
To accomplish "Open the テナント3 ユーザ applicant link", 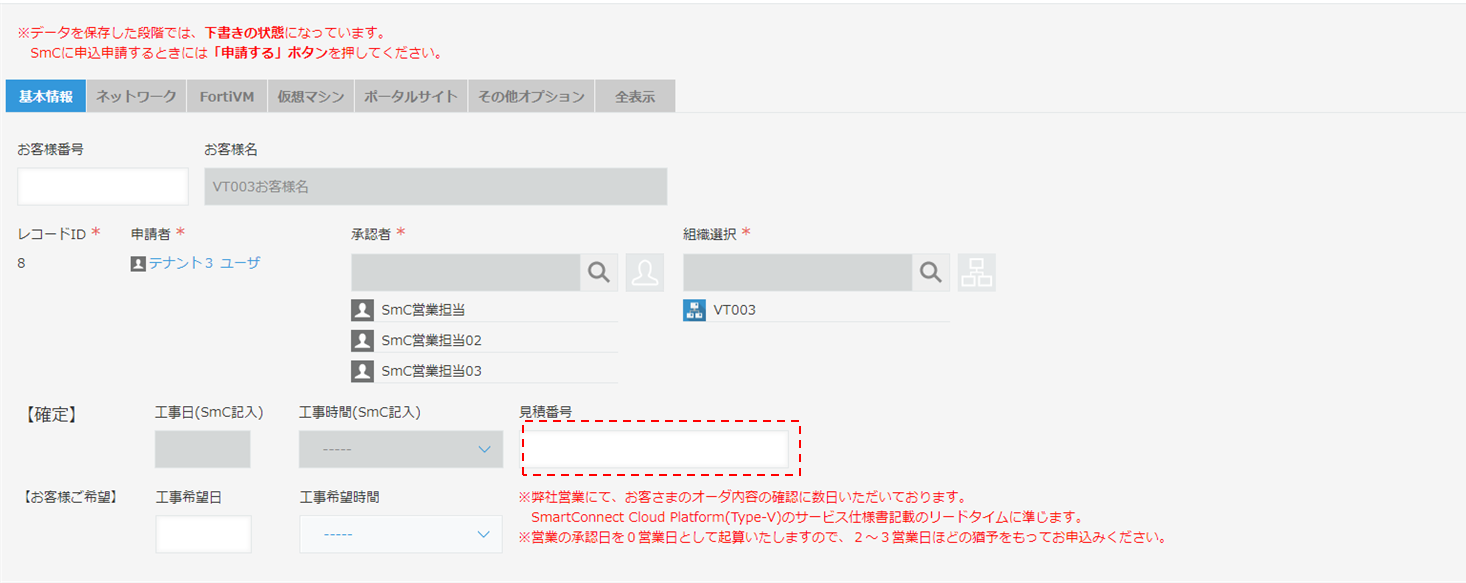I will click(x=205, y=264).
